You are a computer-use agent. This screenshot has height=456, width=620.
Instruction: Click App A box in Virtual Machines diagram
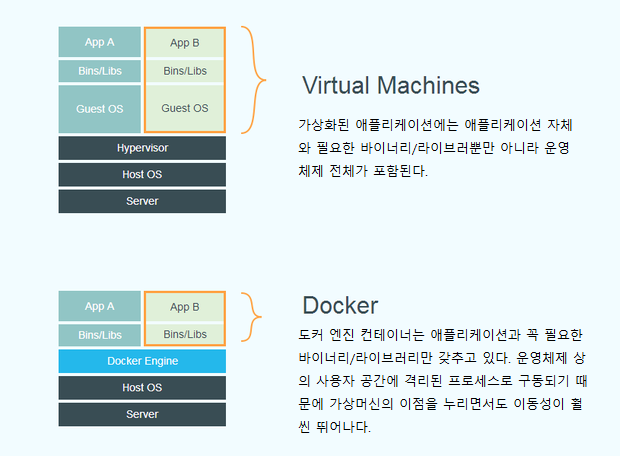pos(100,42)
